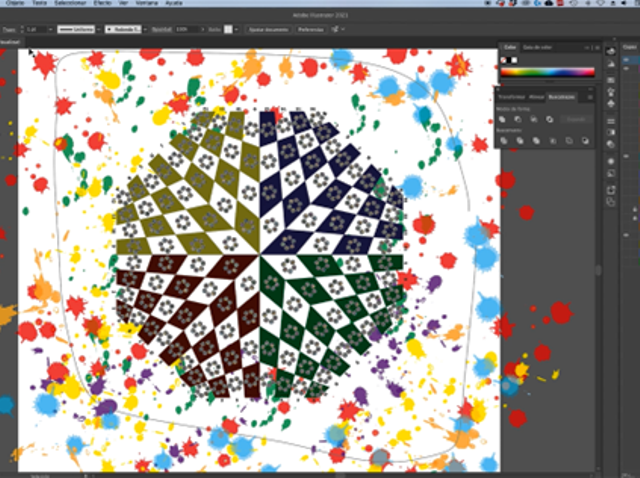Click the Estilo graphic style swatch

(228, 29)
